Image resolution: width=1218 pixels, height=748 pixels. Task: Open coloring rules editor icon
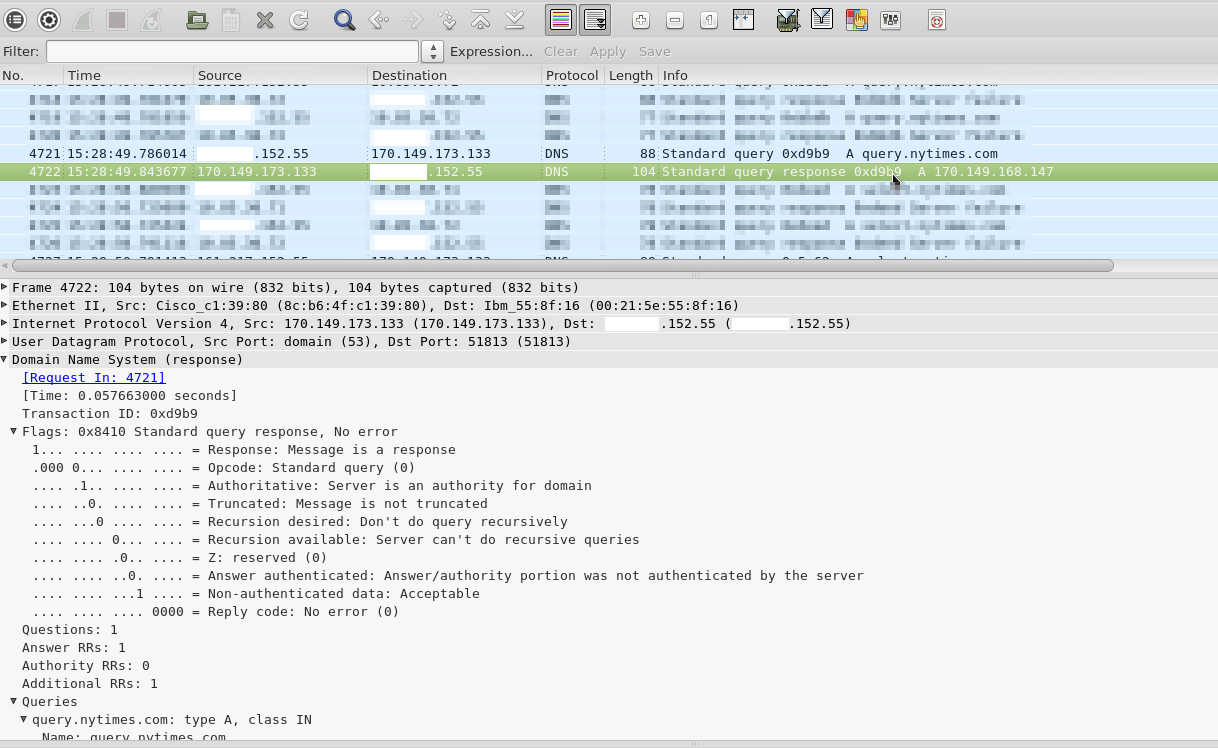coord(856,19)
